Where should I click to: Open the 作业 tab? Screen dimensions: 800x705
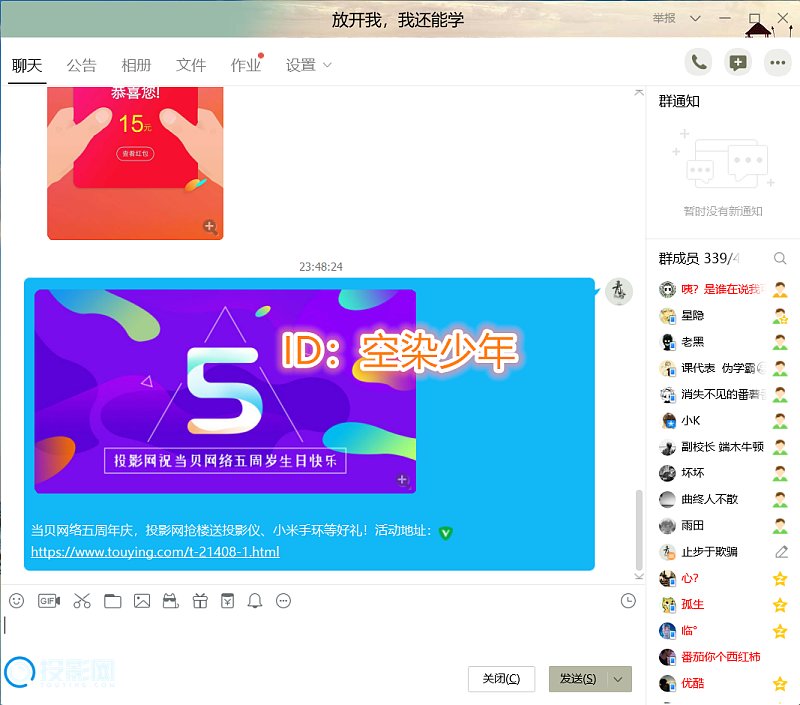pos(246,65)
